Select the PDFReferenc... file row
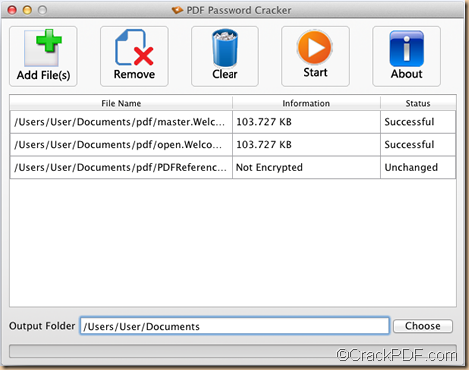The height and width of the screenshot is (370, 469). coord(233,167)
